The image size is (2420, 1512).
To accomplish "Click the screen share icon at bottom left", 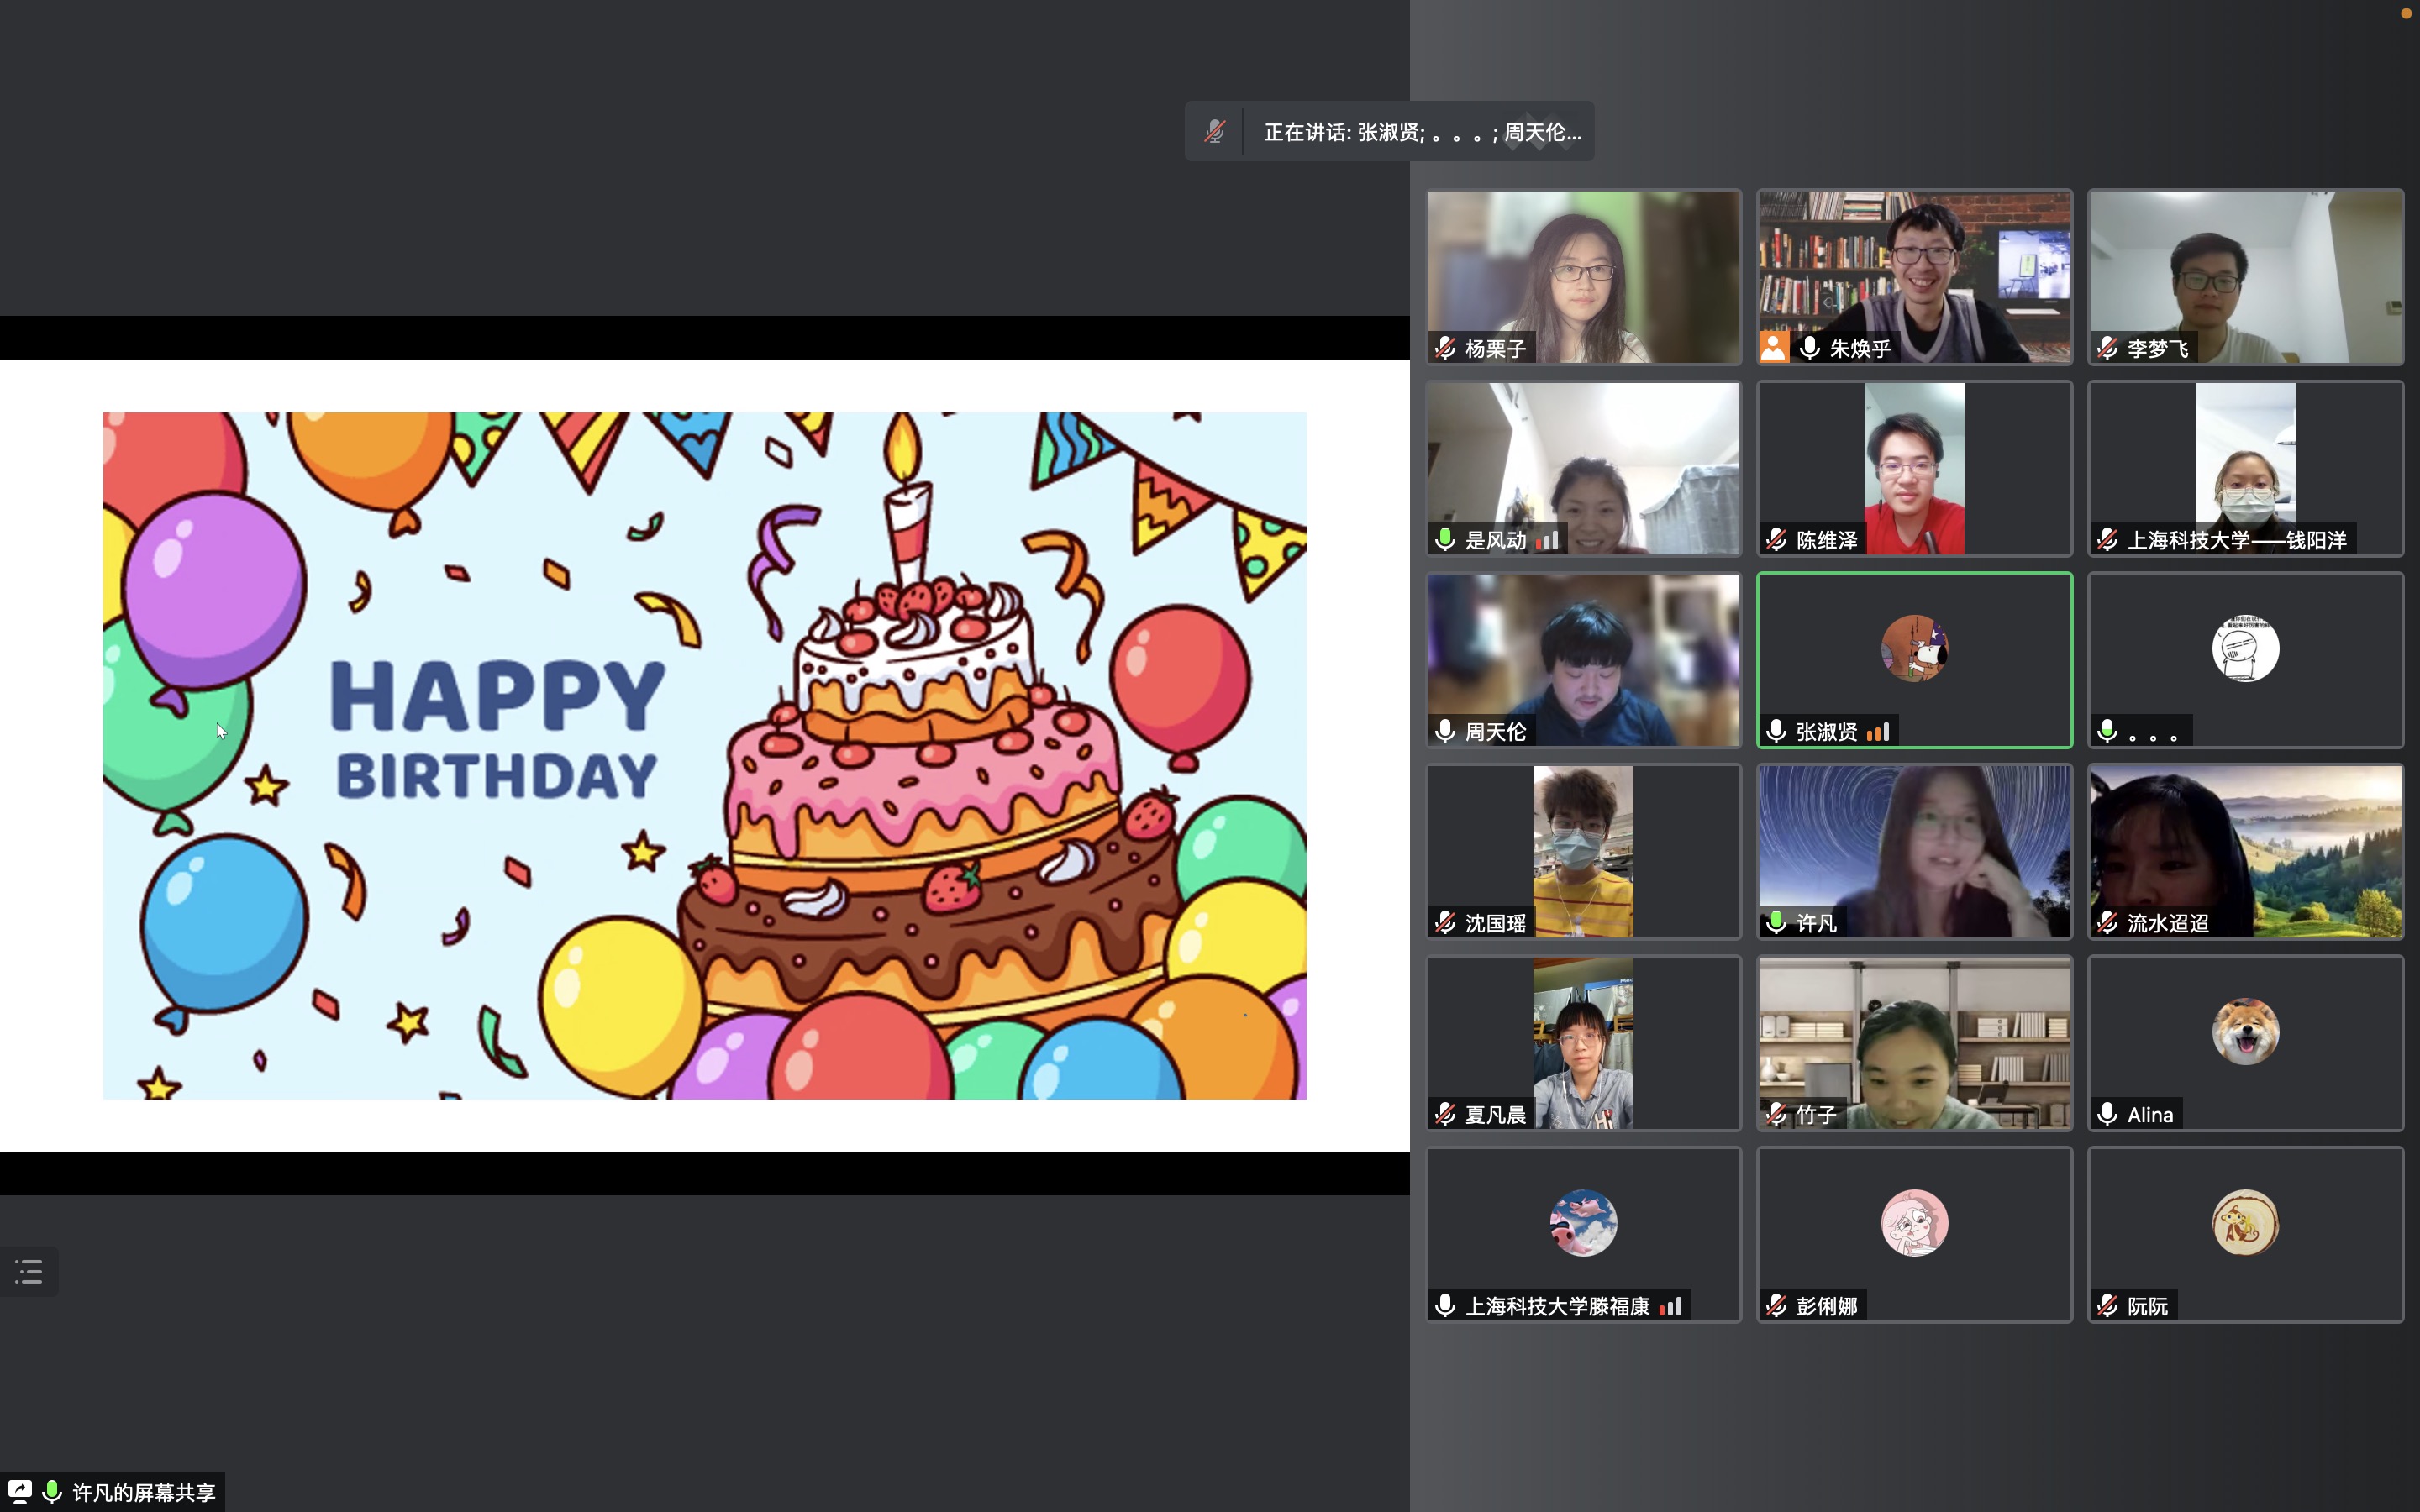I will 20,1492.
